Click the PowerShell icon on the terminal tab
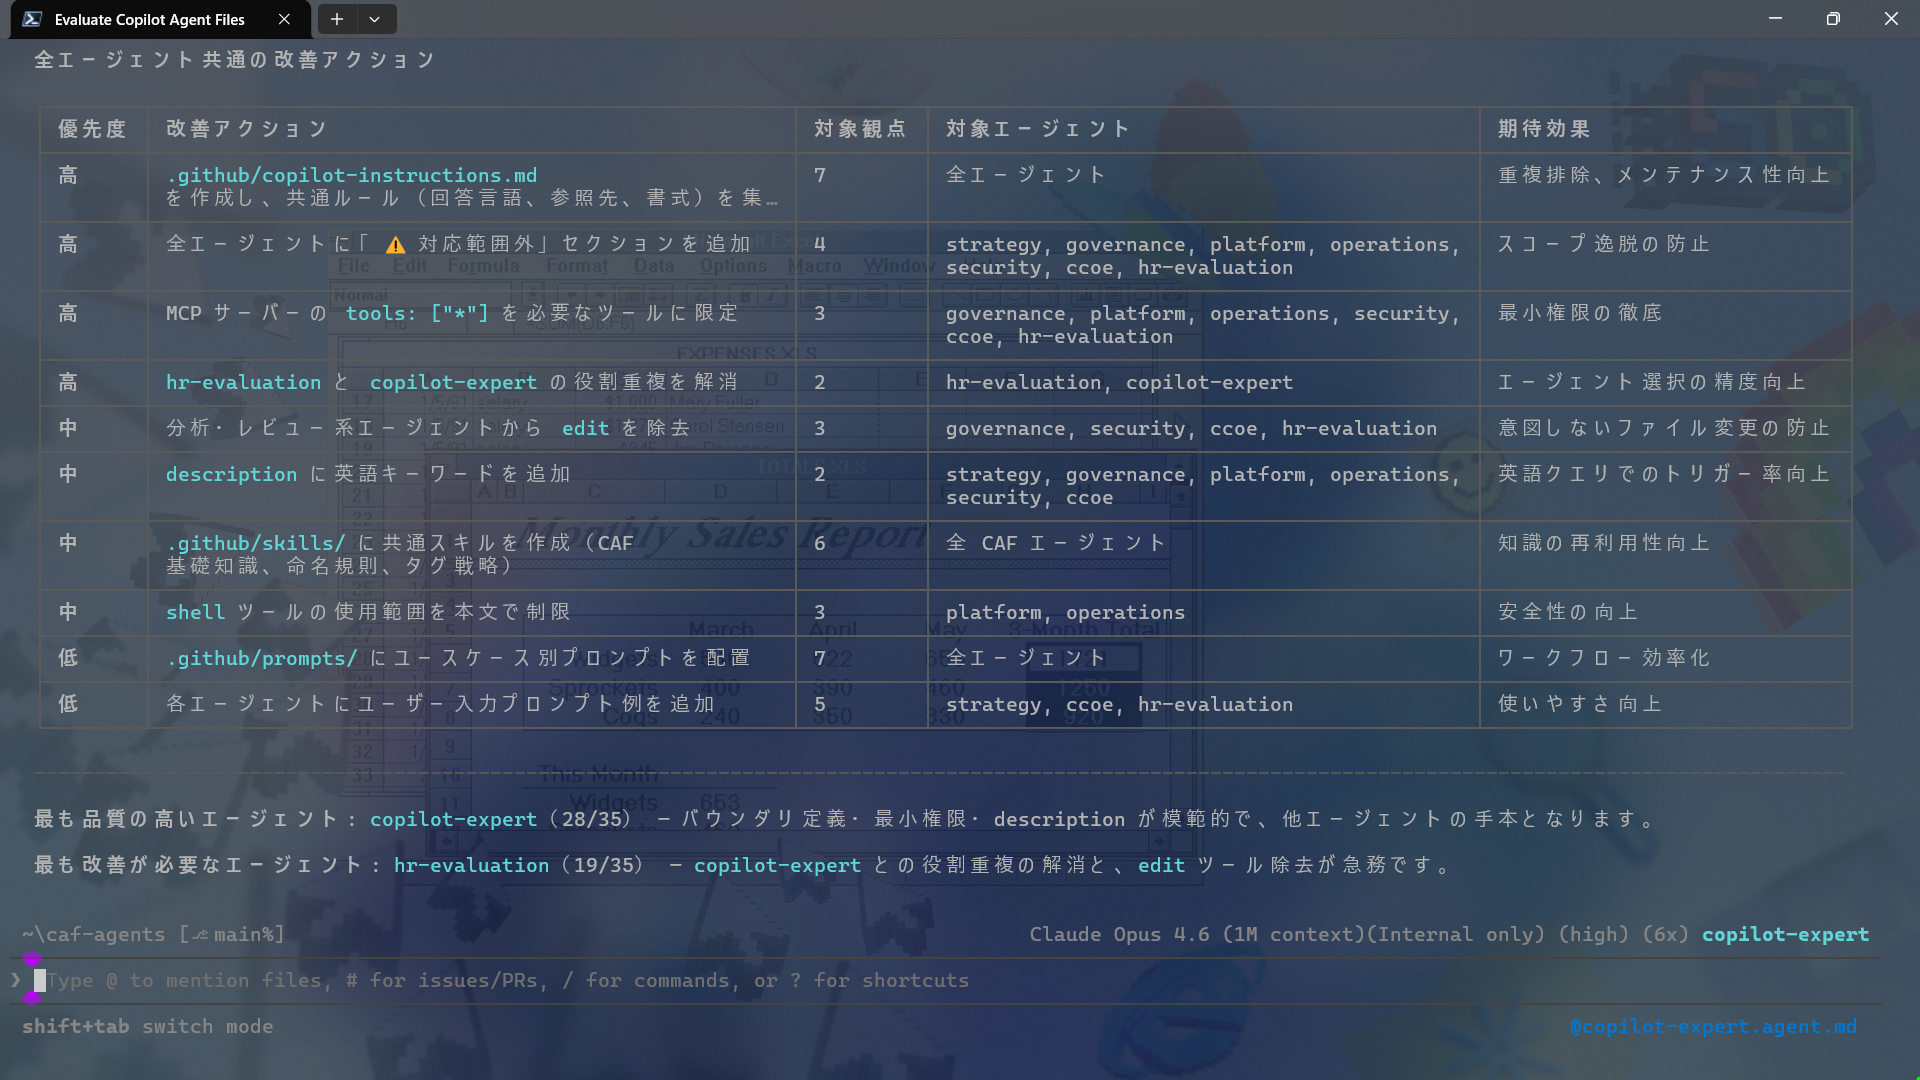1920x1080 pixels. click(x=34, y=19)
